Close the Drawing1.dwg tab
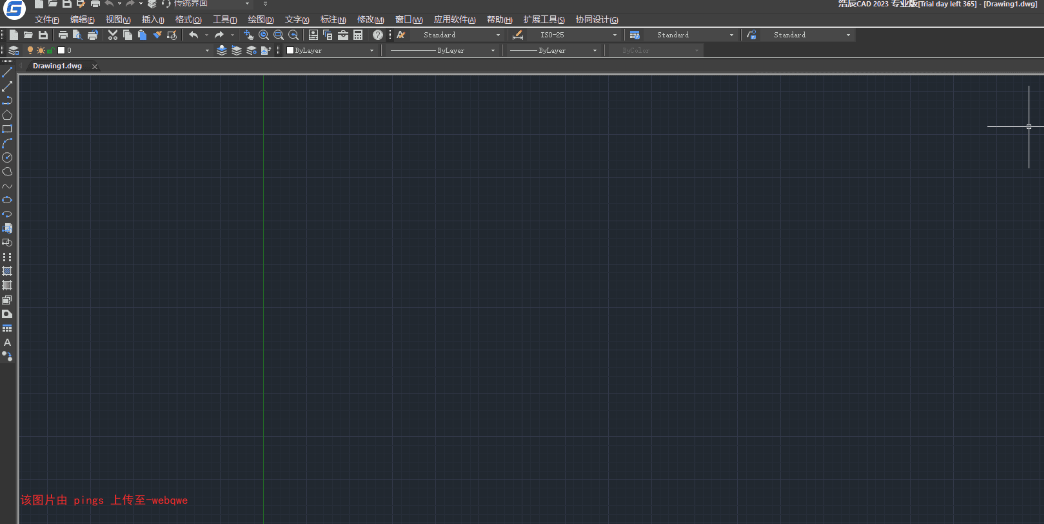Screen dimensions: 1044x524 point(95,67)
